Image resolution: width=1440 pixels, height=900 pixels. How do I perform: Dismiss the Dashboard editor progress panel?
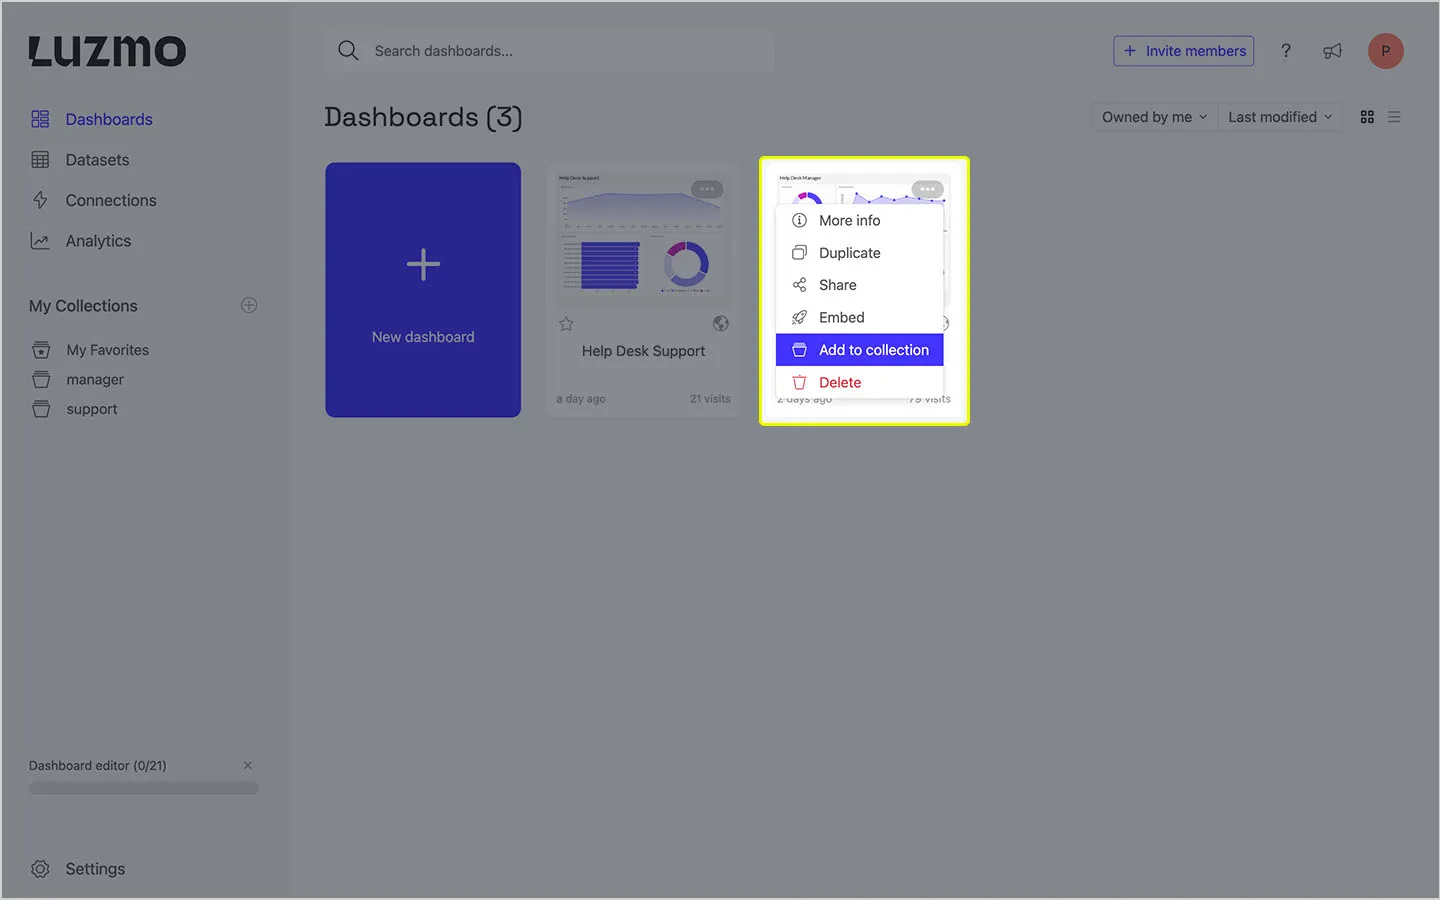pos(248,765)
